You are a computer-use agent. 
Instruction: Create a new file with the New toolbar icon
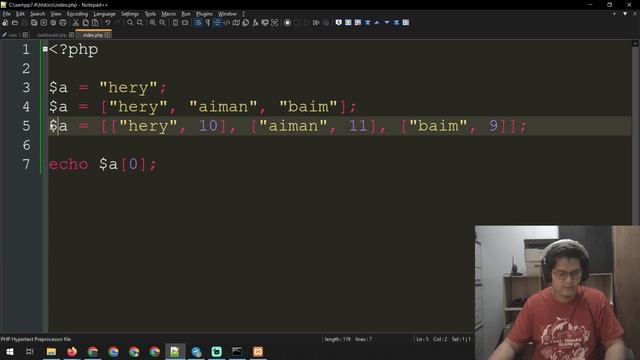(5, 23)
